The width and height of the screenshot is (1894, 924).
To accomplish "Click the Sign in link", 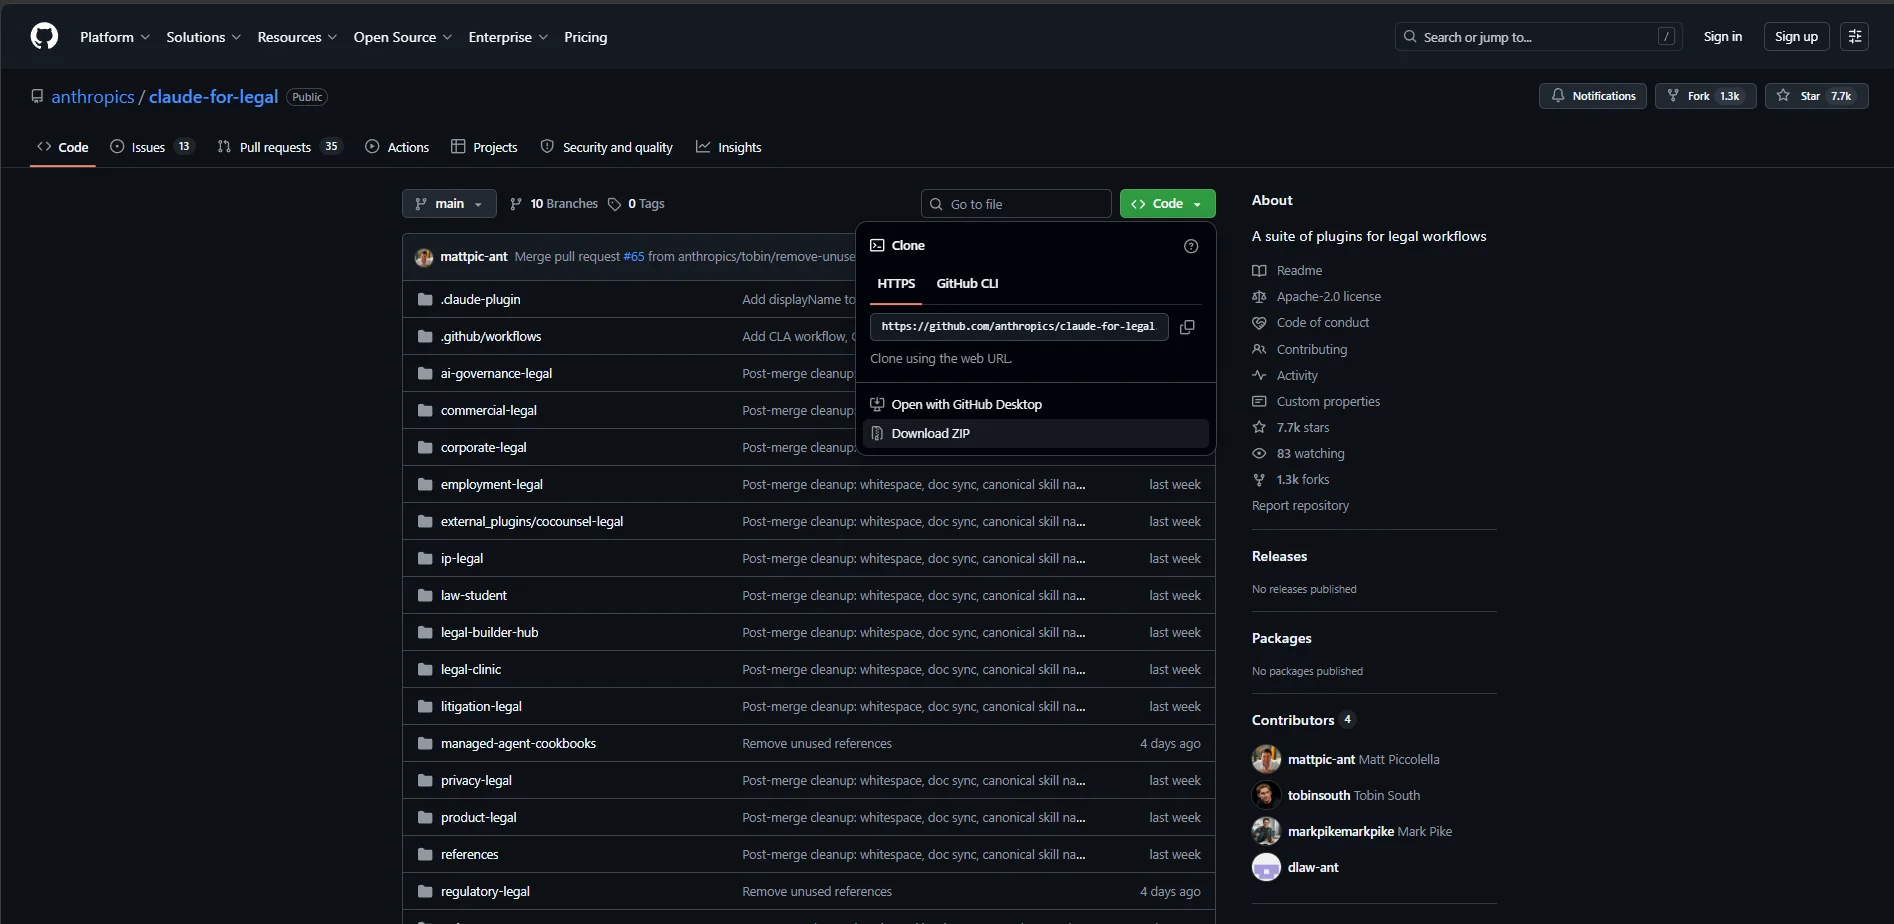I will (x=1722, y=37).
